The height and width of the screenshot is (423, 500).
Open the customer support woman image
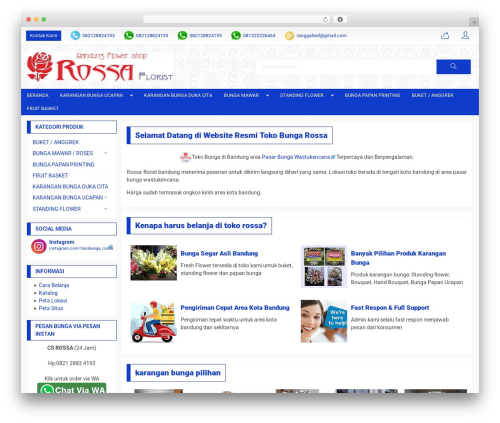(x=324, y=322)
